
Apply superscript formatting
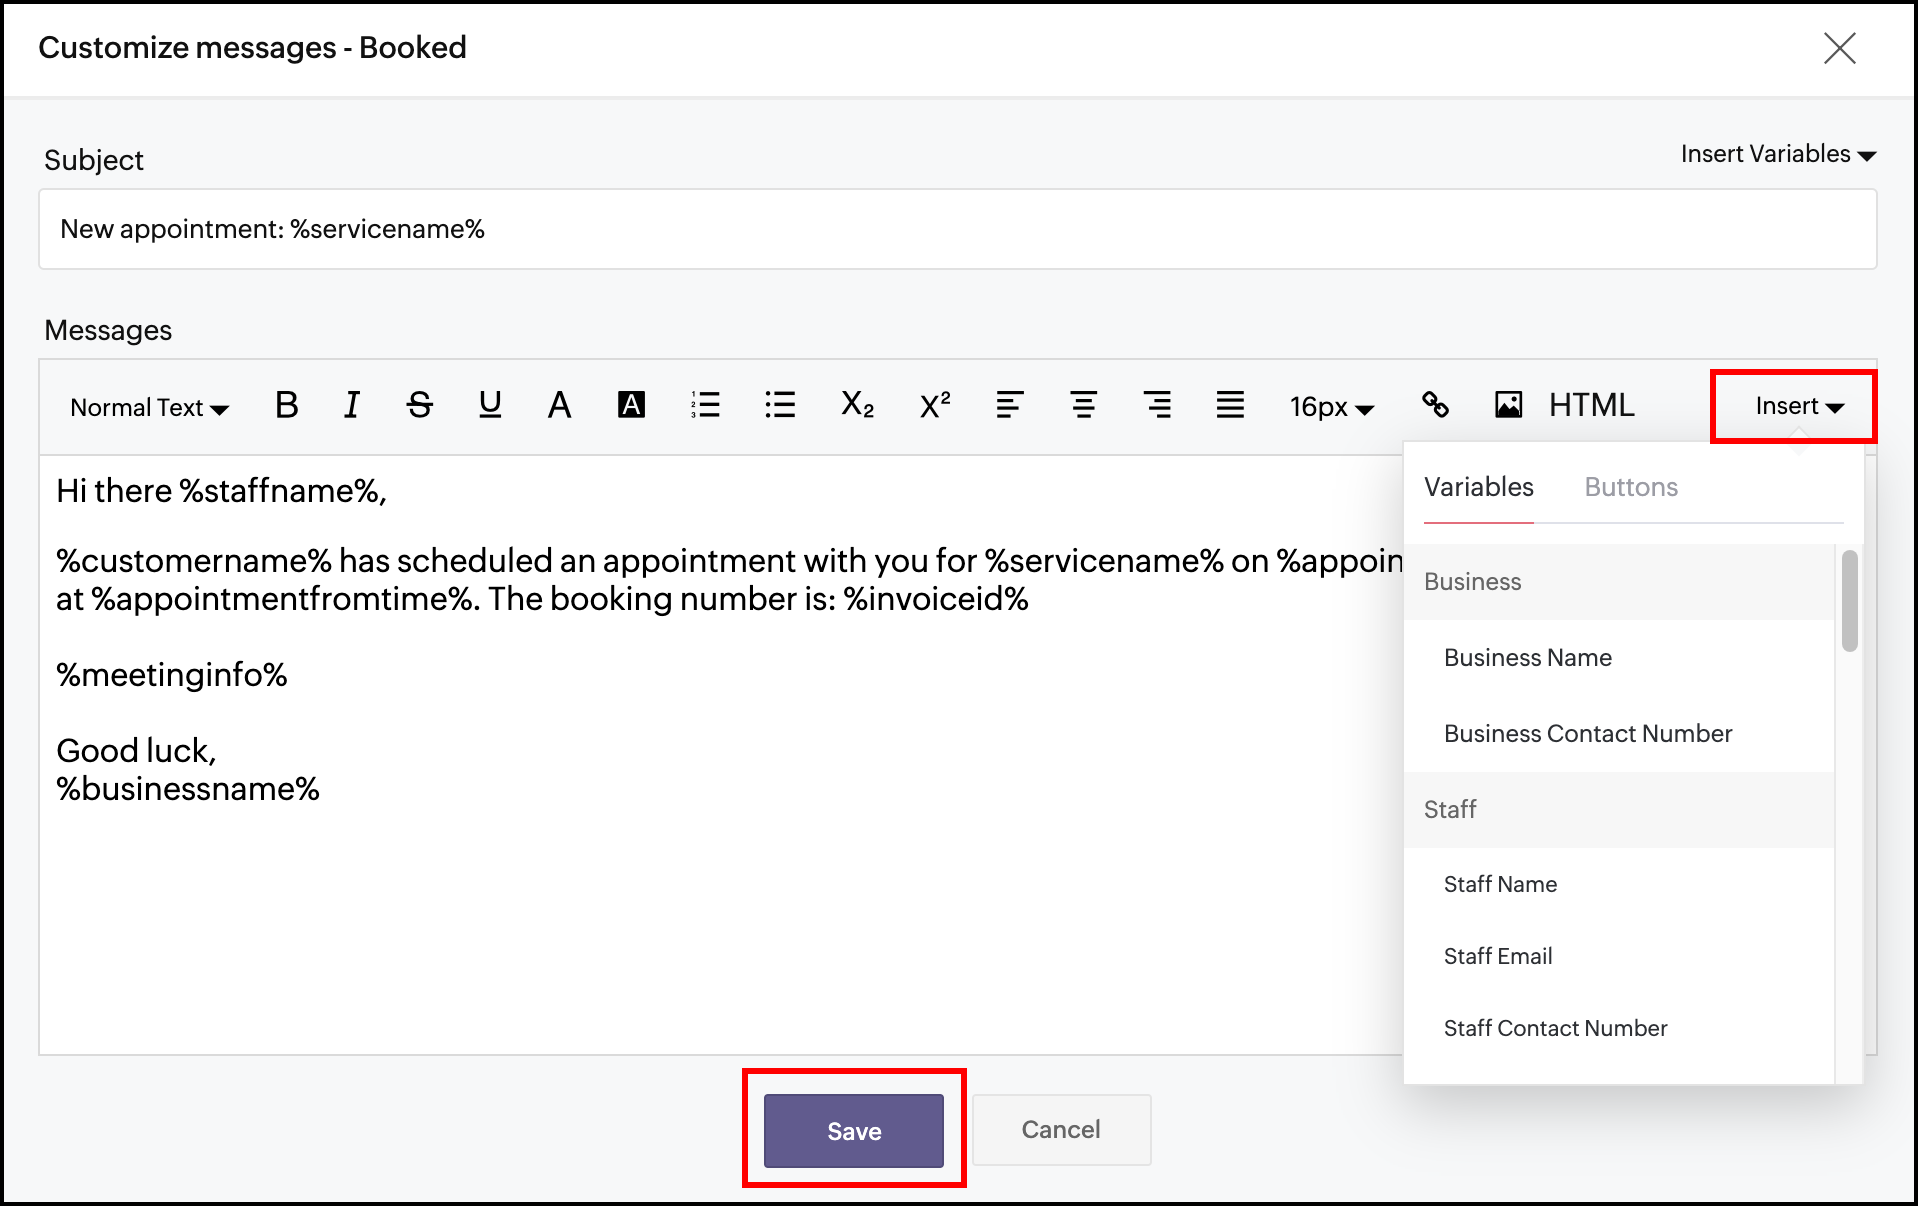coord(935,405)
